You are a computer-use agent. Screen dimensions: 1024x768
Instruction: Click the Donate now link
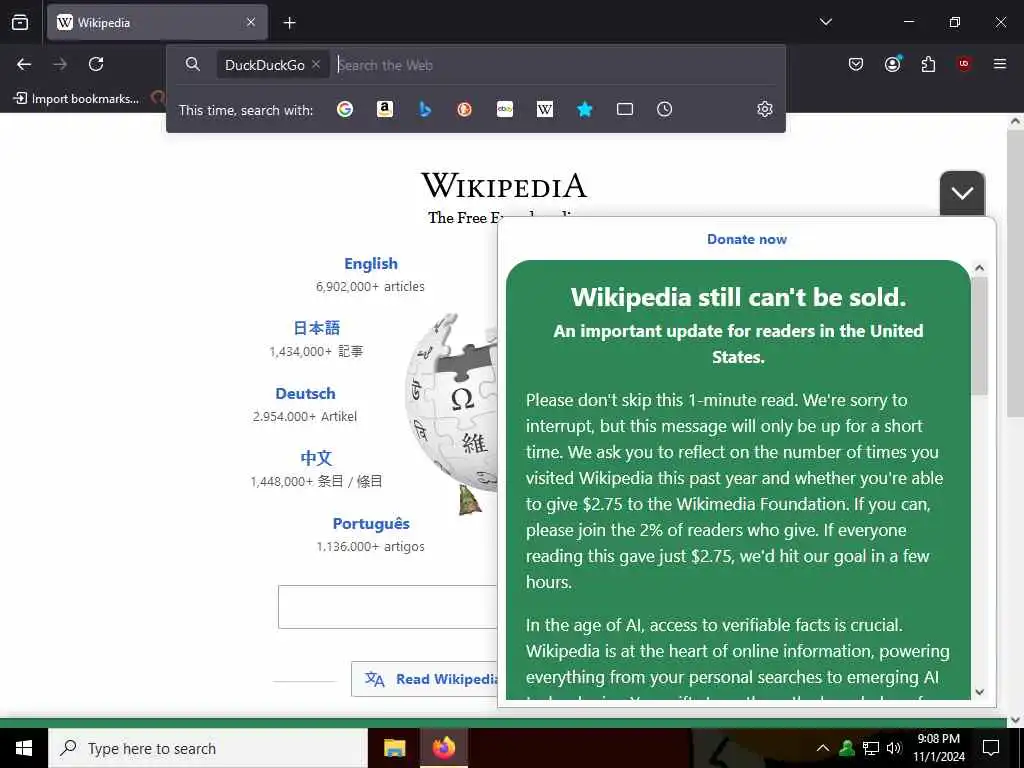pos(746,239)
